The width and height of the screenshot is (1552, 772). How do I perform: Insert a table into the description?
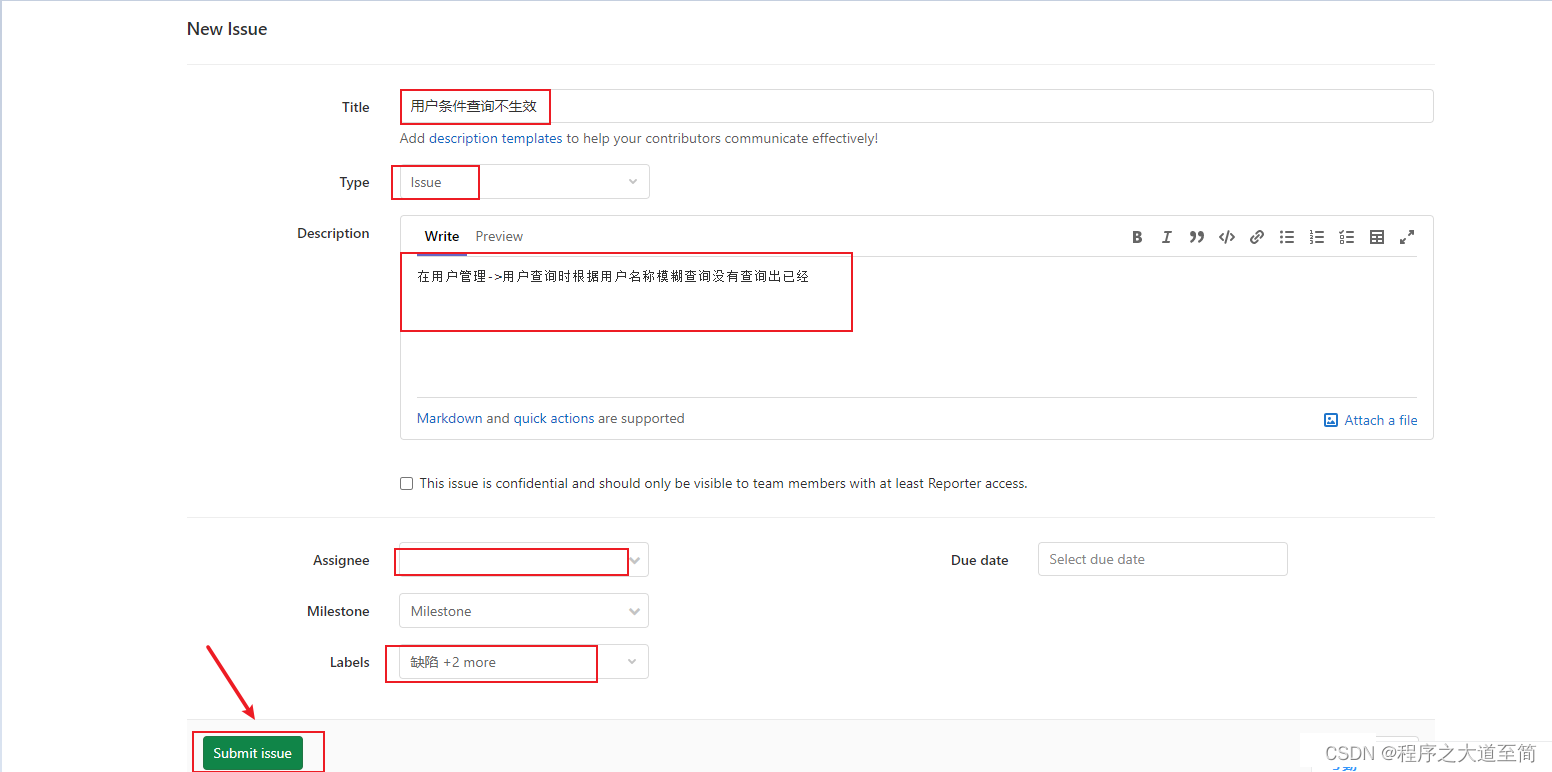1376,236
